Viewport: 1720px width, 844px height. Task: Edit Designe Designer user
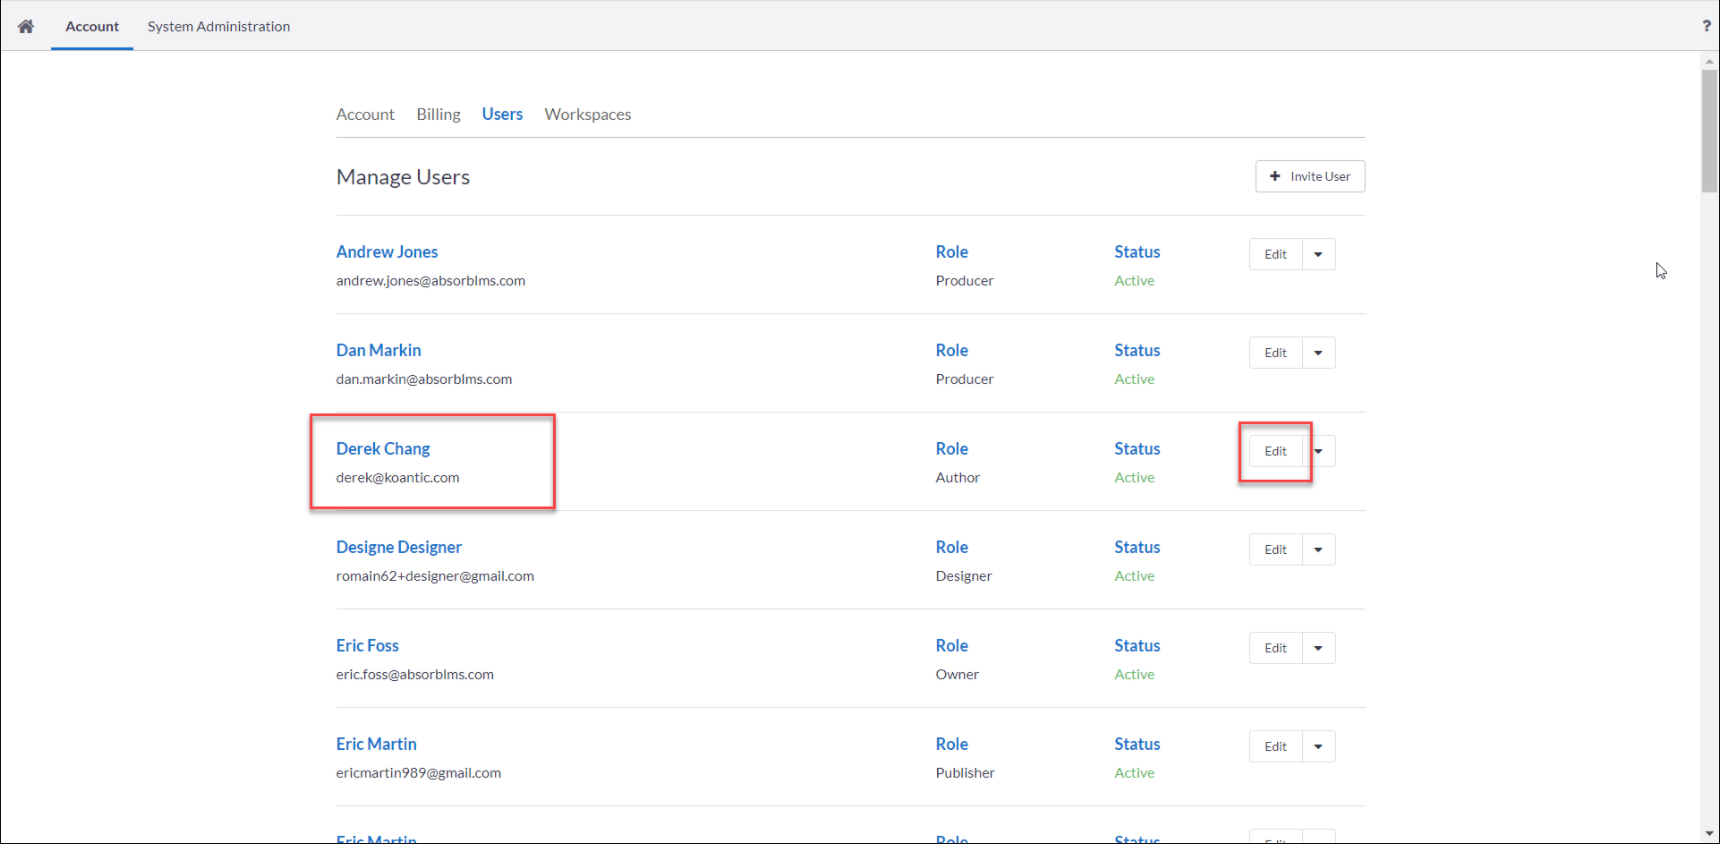coord(1276,549)
